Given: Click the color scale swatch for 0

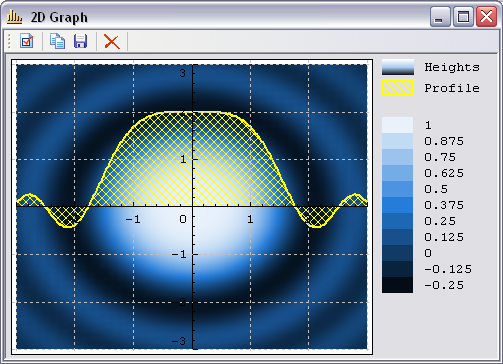Looking at the screenshot, I should [397, 253].
